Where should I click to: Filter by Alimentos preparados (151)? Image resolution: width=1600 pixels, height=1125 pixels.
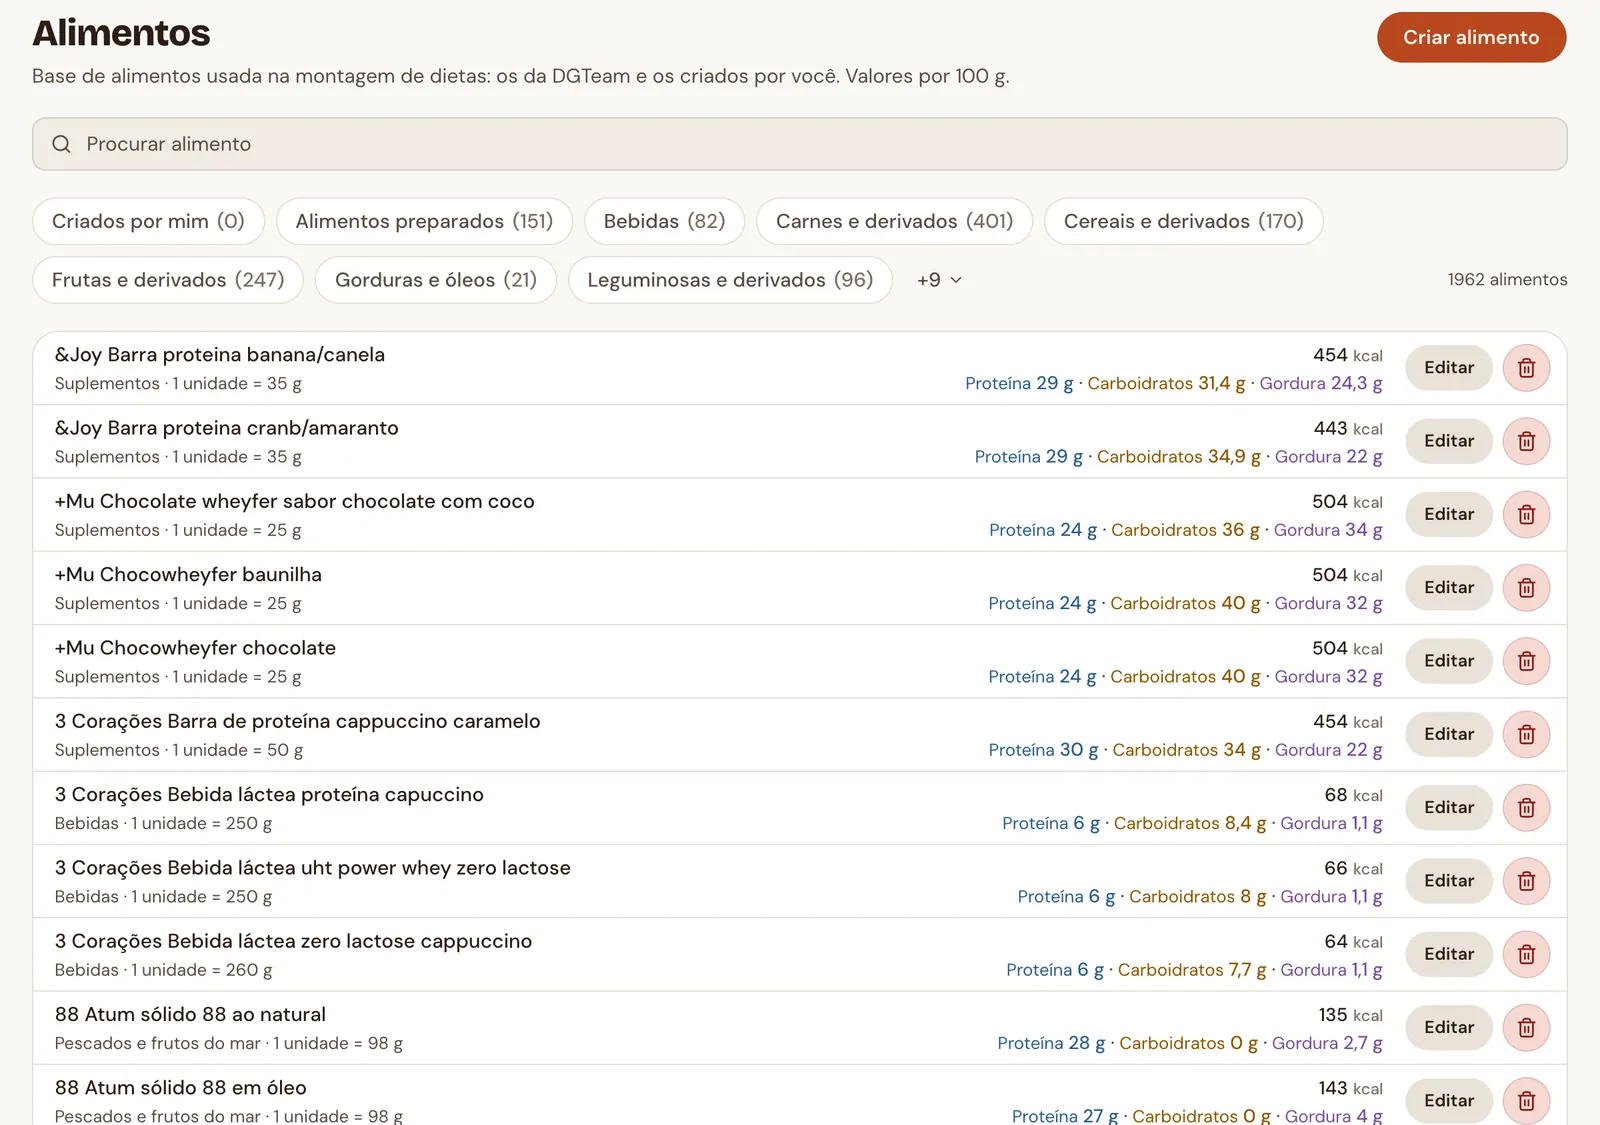click(x=424, y=221)
